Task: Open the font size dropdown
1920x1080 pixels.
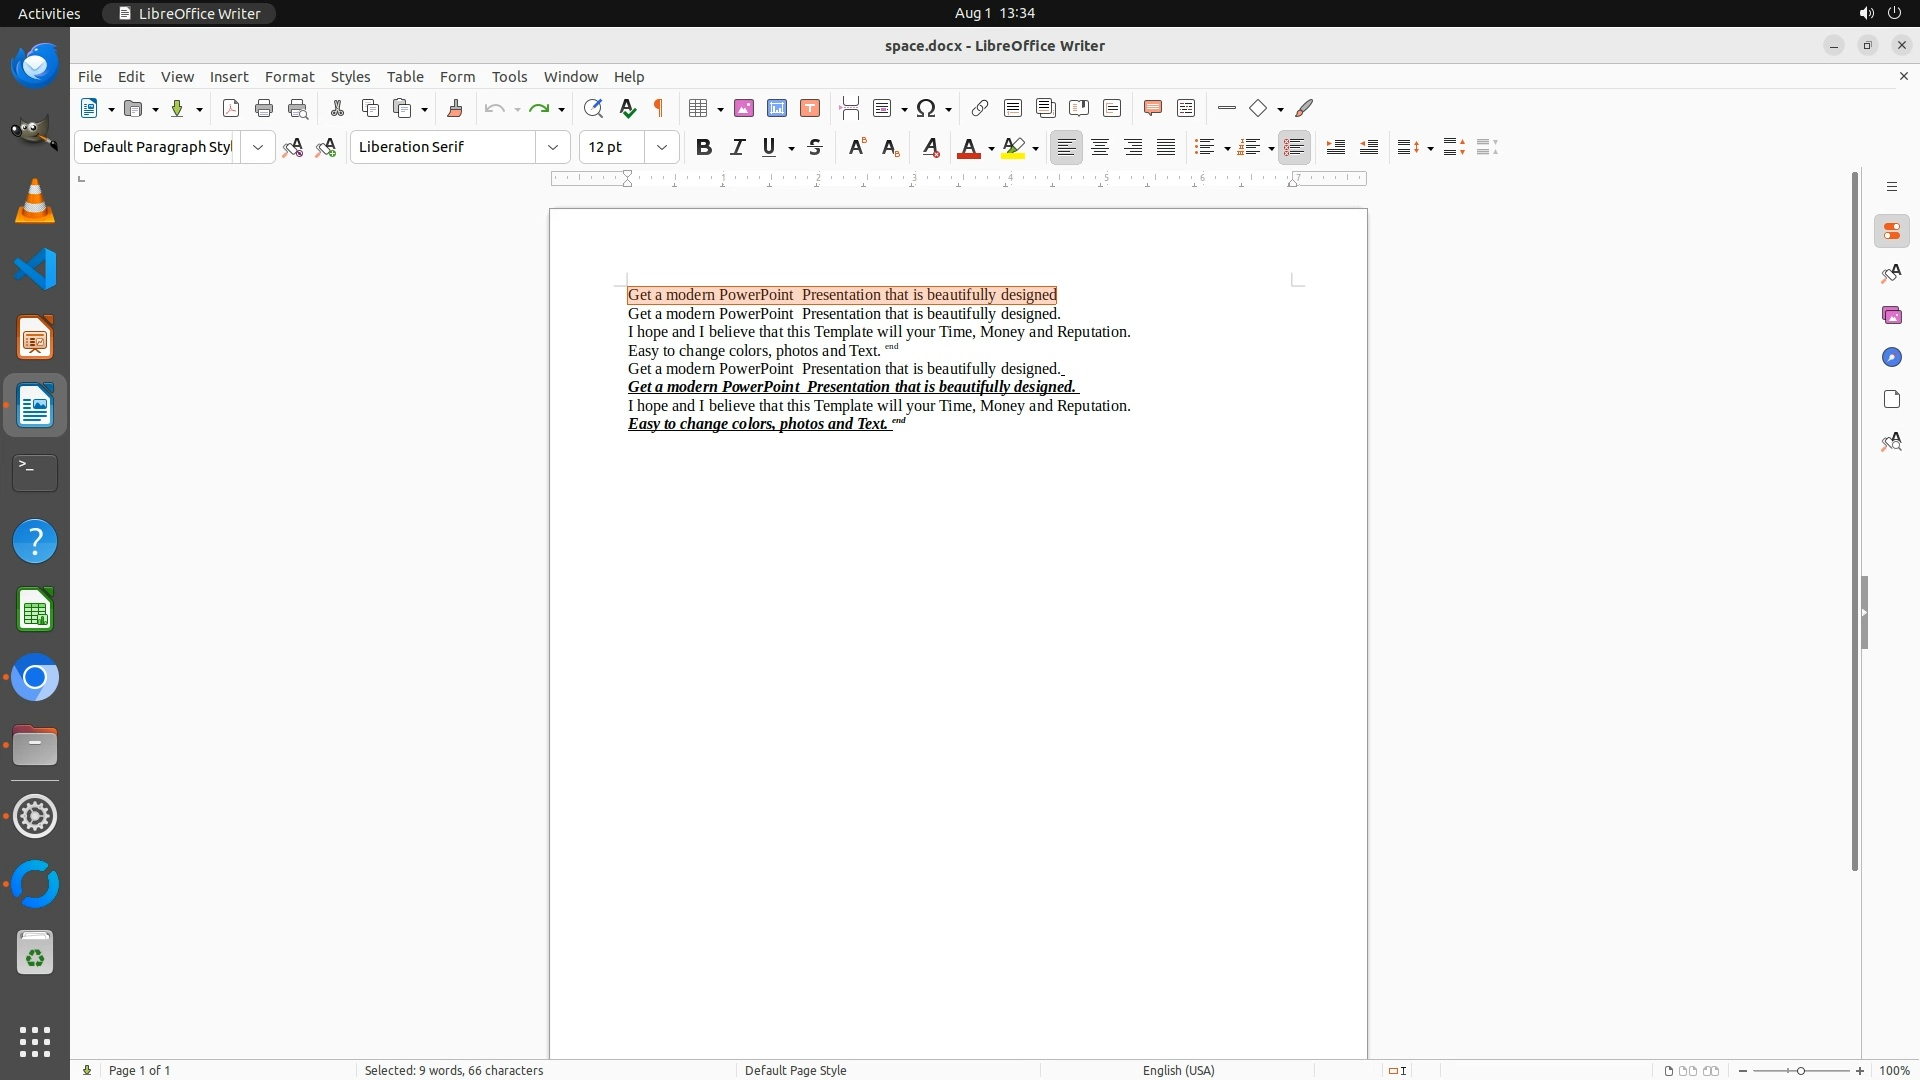Action: (662, 147)
